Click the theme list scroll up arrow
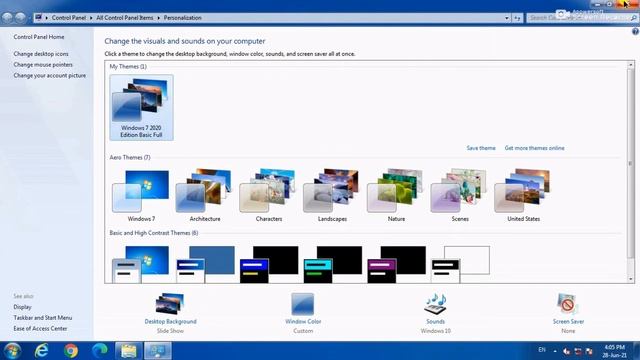The image size is (640, 360). coord(631,65)
